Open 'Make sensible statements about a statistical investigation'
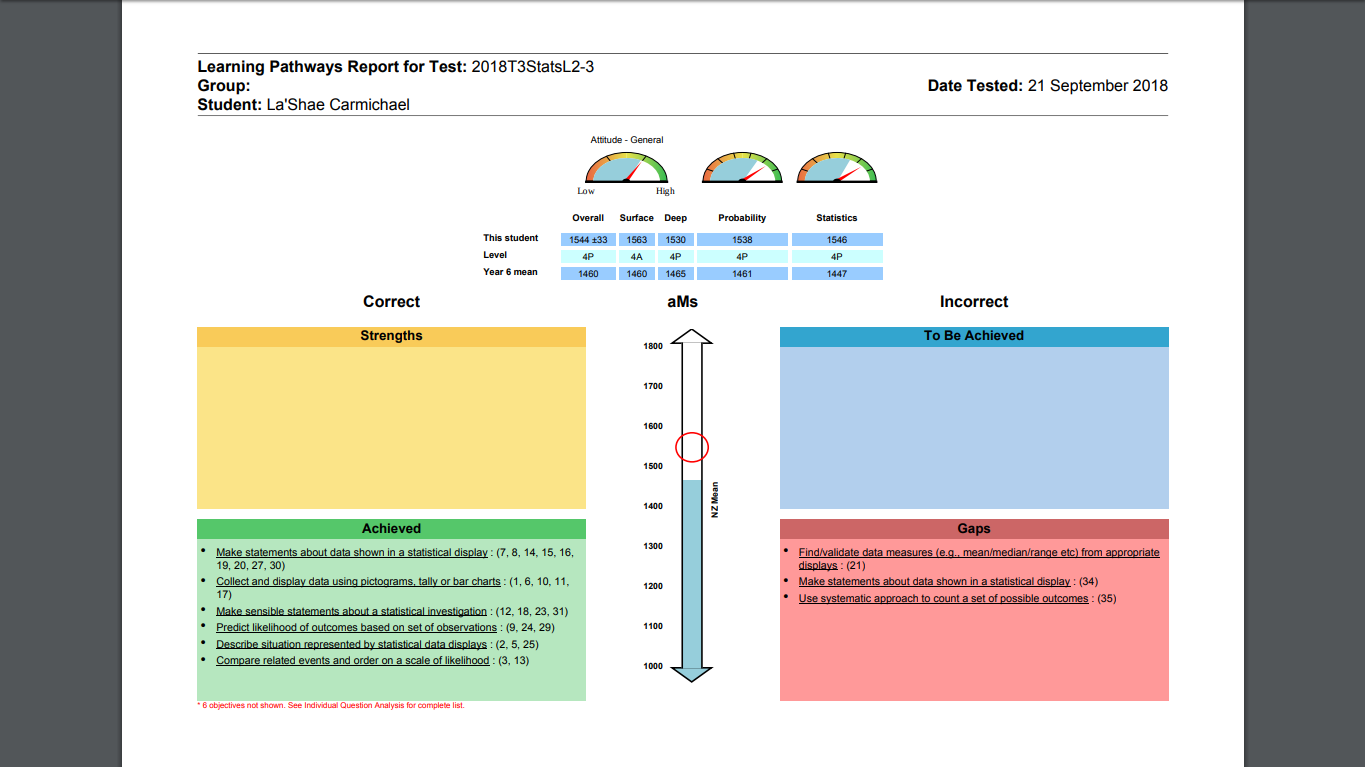This screenshot has width=1365, height=767. 351,611
